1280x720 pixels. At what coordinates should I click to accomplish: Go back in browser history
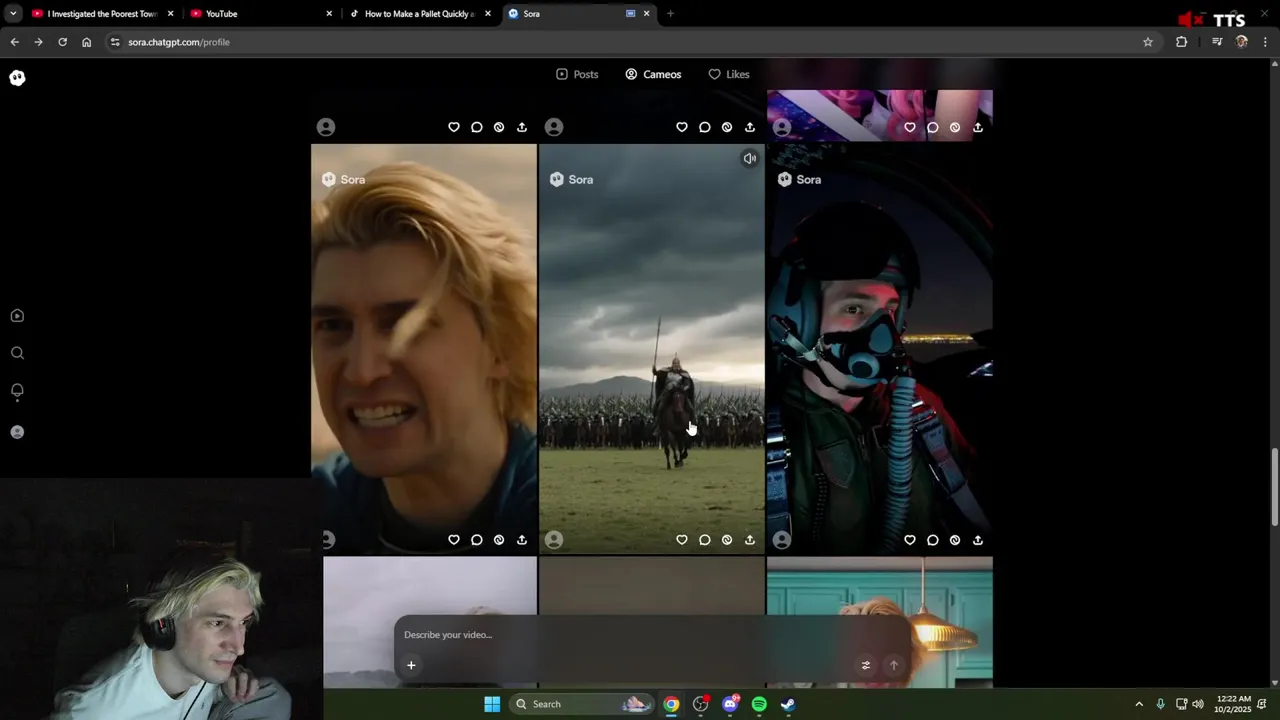14,42
